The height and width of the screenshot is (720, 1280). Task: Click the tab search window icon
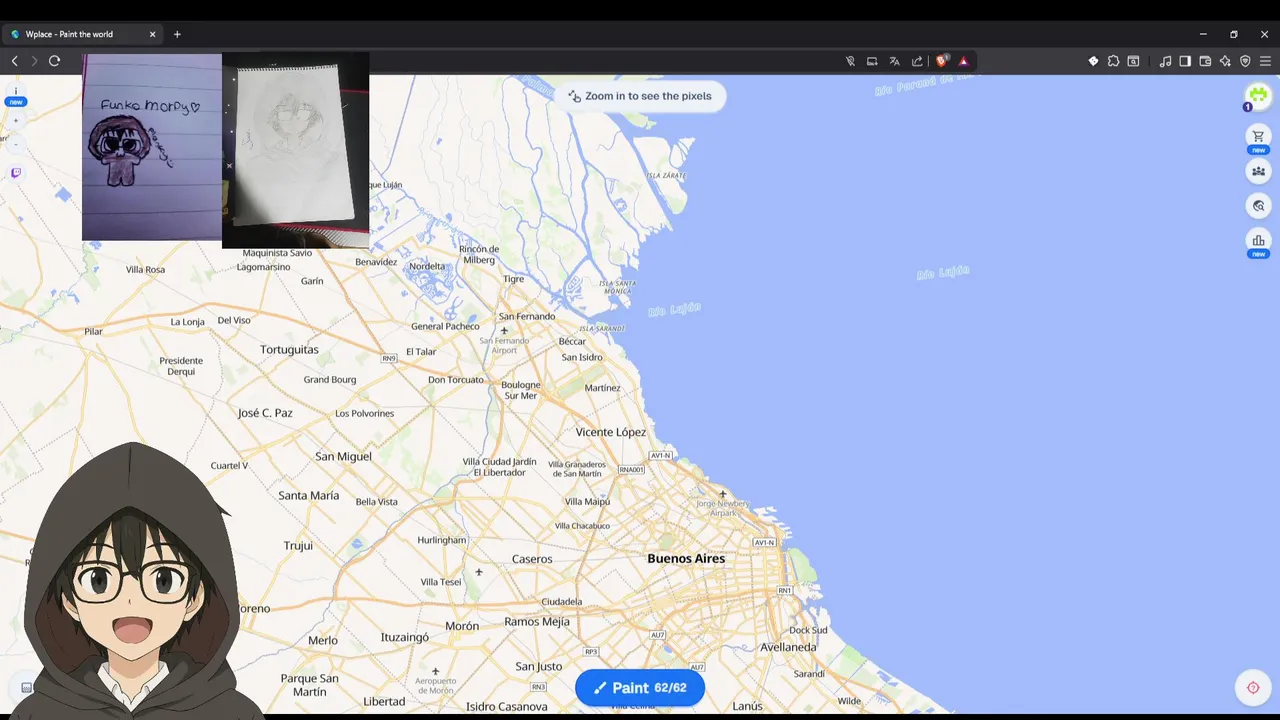1133,61
